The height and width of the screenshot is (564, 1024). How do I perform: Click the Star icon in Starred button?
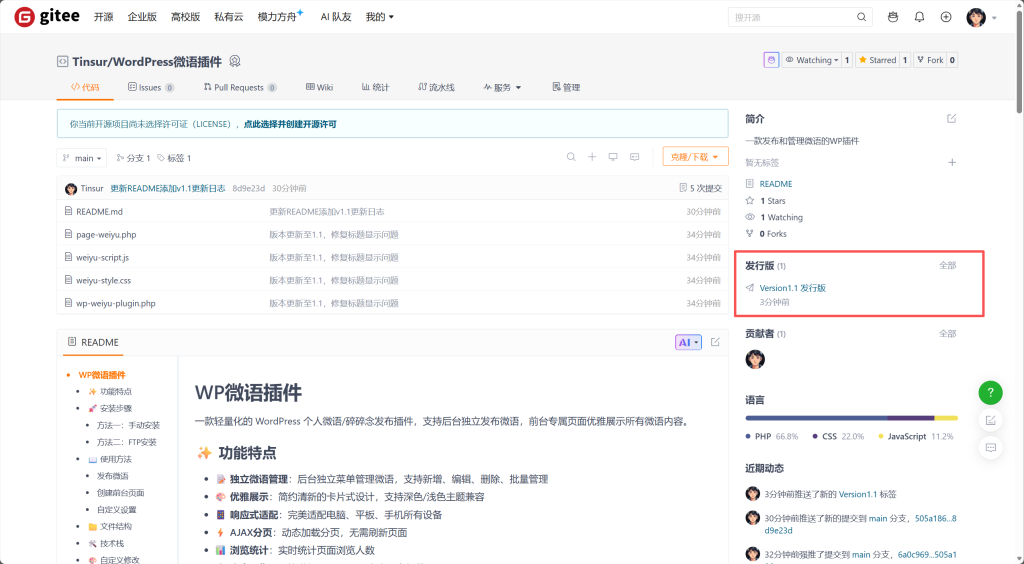point(863,60)
